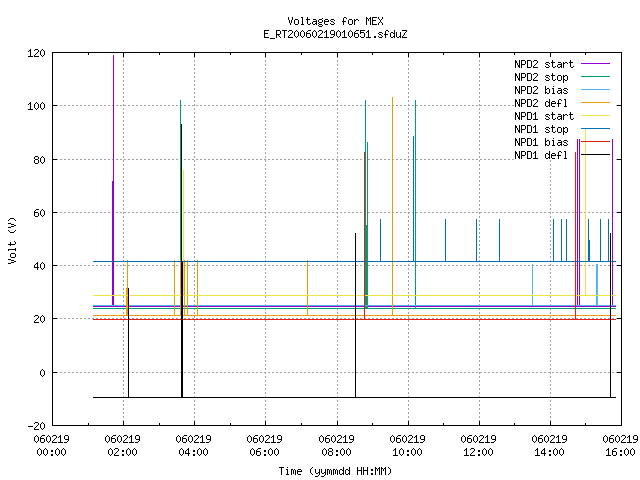Click the 060219 14:00 time tick label

pyautogui.click(x=549, y=446)
